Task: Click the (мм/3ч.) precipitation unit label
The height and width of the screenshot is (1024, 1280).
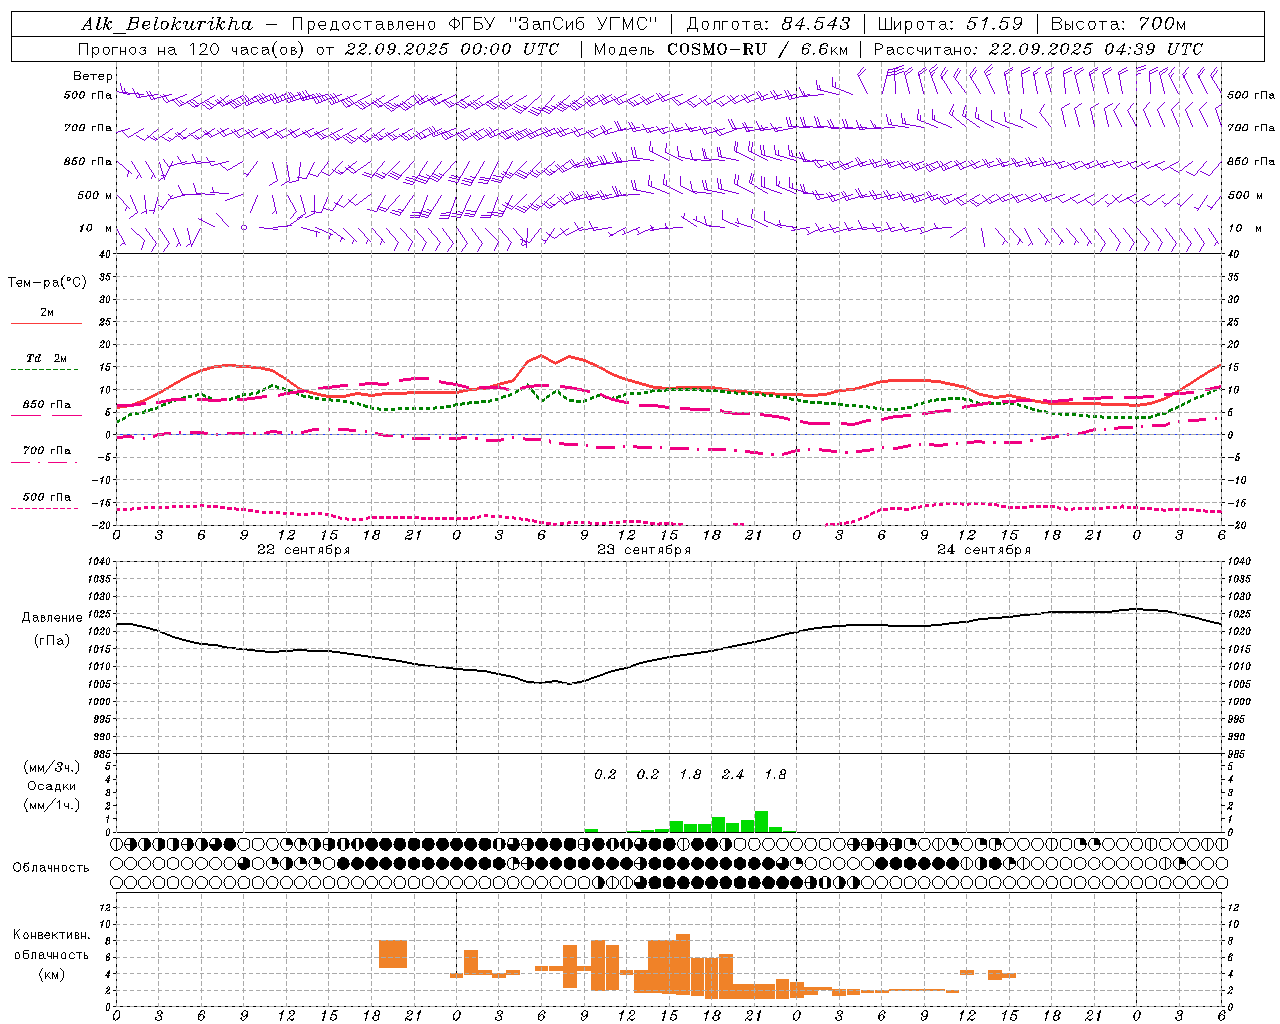Action: tap(52, 767)
